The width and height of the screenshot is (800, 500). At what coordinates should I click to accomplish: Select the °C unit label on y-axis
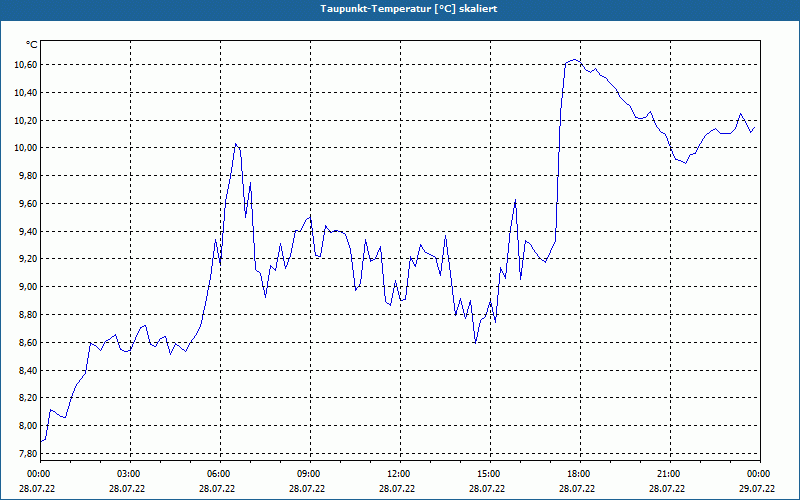click(x=32, y=45)
